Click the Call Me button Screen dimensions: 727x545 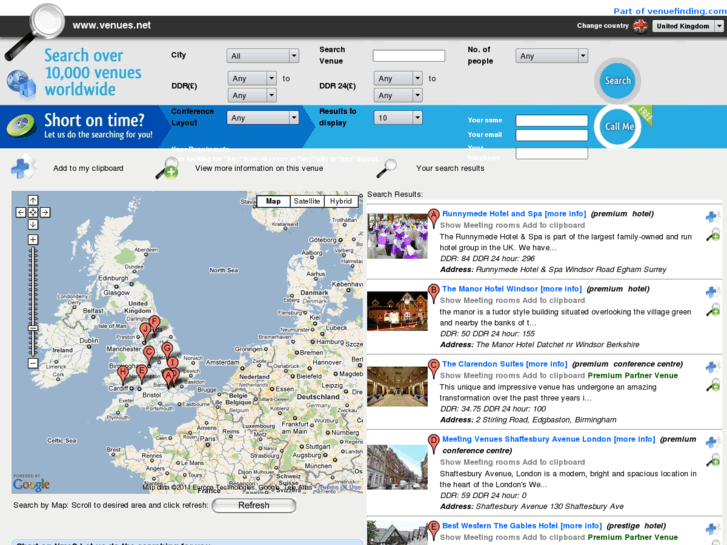pos(619,126)
